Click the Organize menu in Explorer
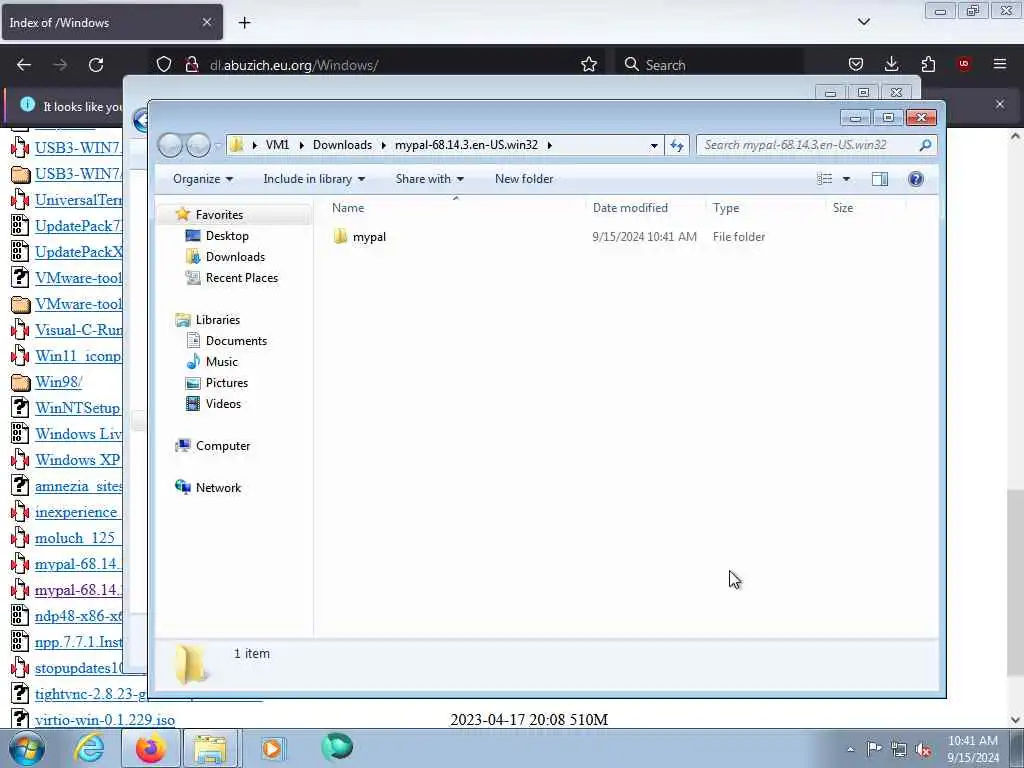 pyautogui.click(x=202, y=179)
